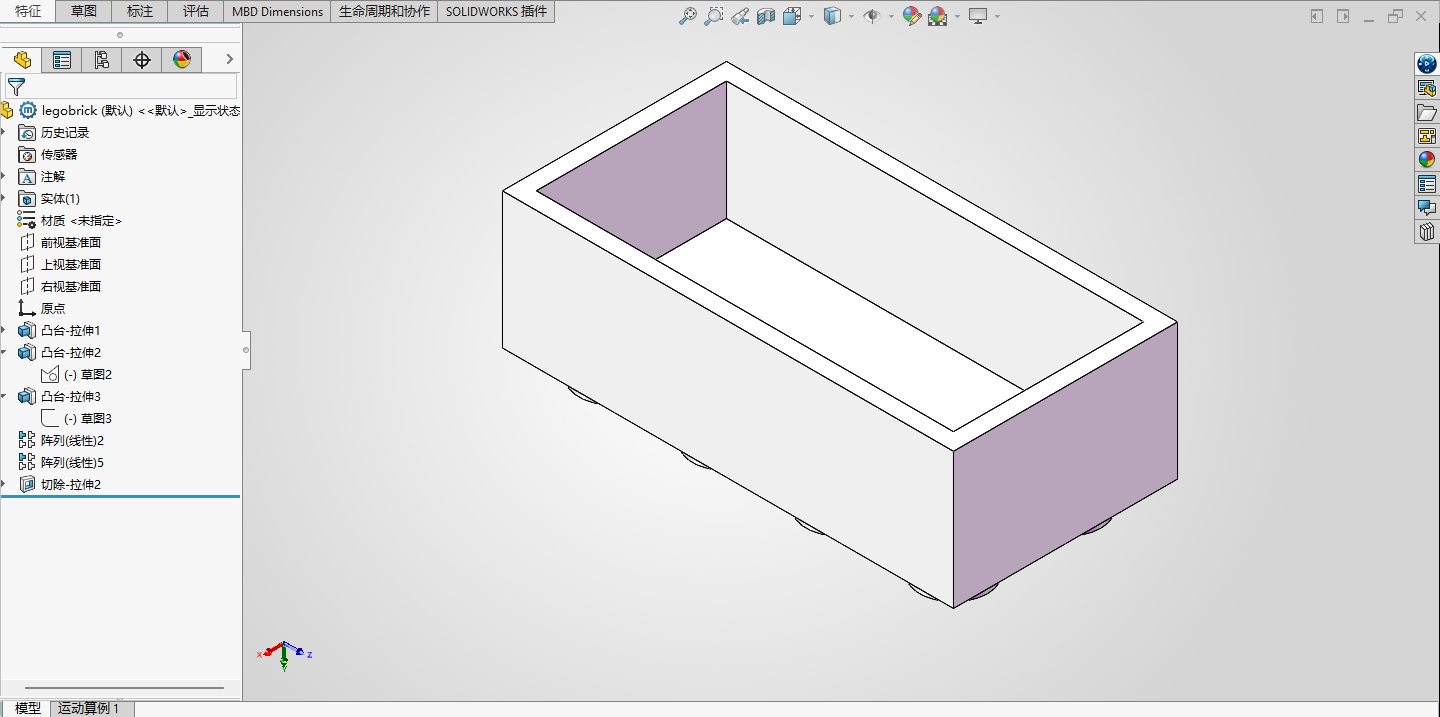
Task: Open View Orientation cube icon
Action: click(792, 16)
